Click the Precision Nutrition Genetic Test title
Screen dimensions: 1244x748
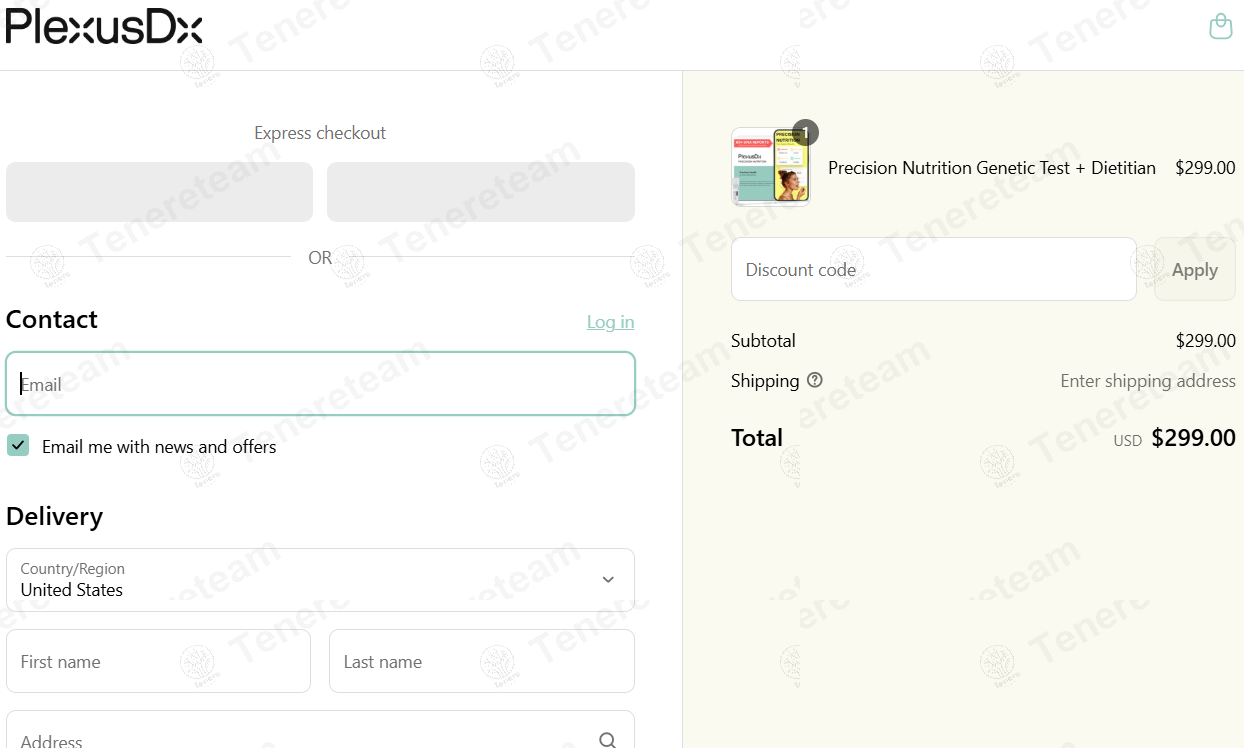click(991, 168)
